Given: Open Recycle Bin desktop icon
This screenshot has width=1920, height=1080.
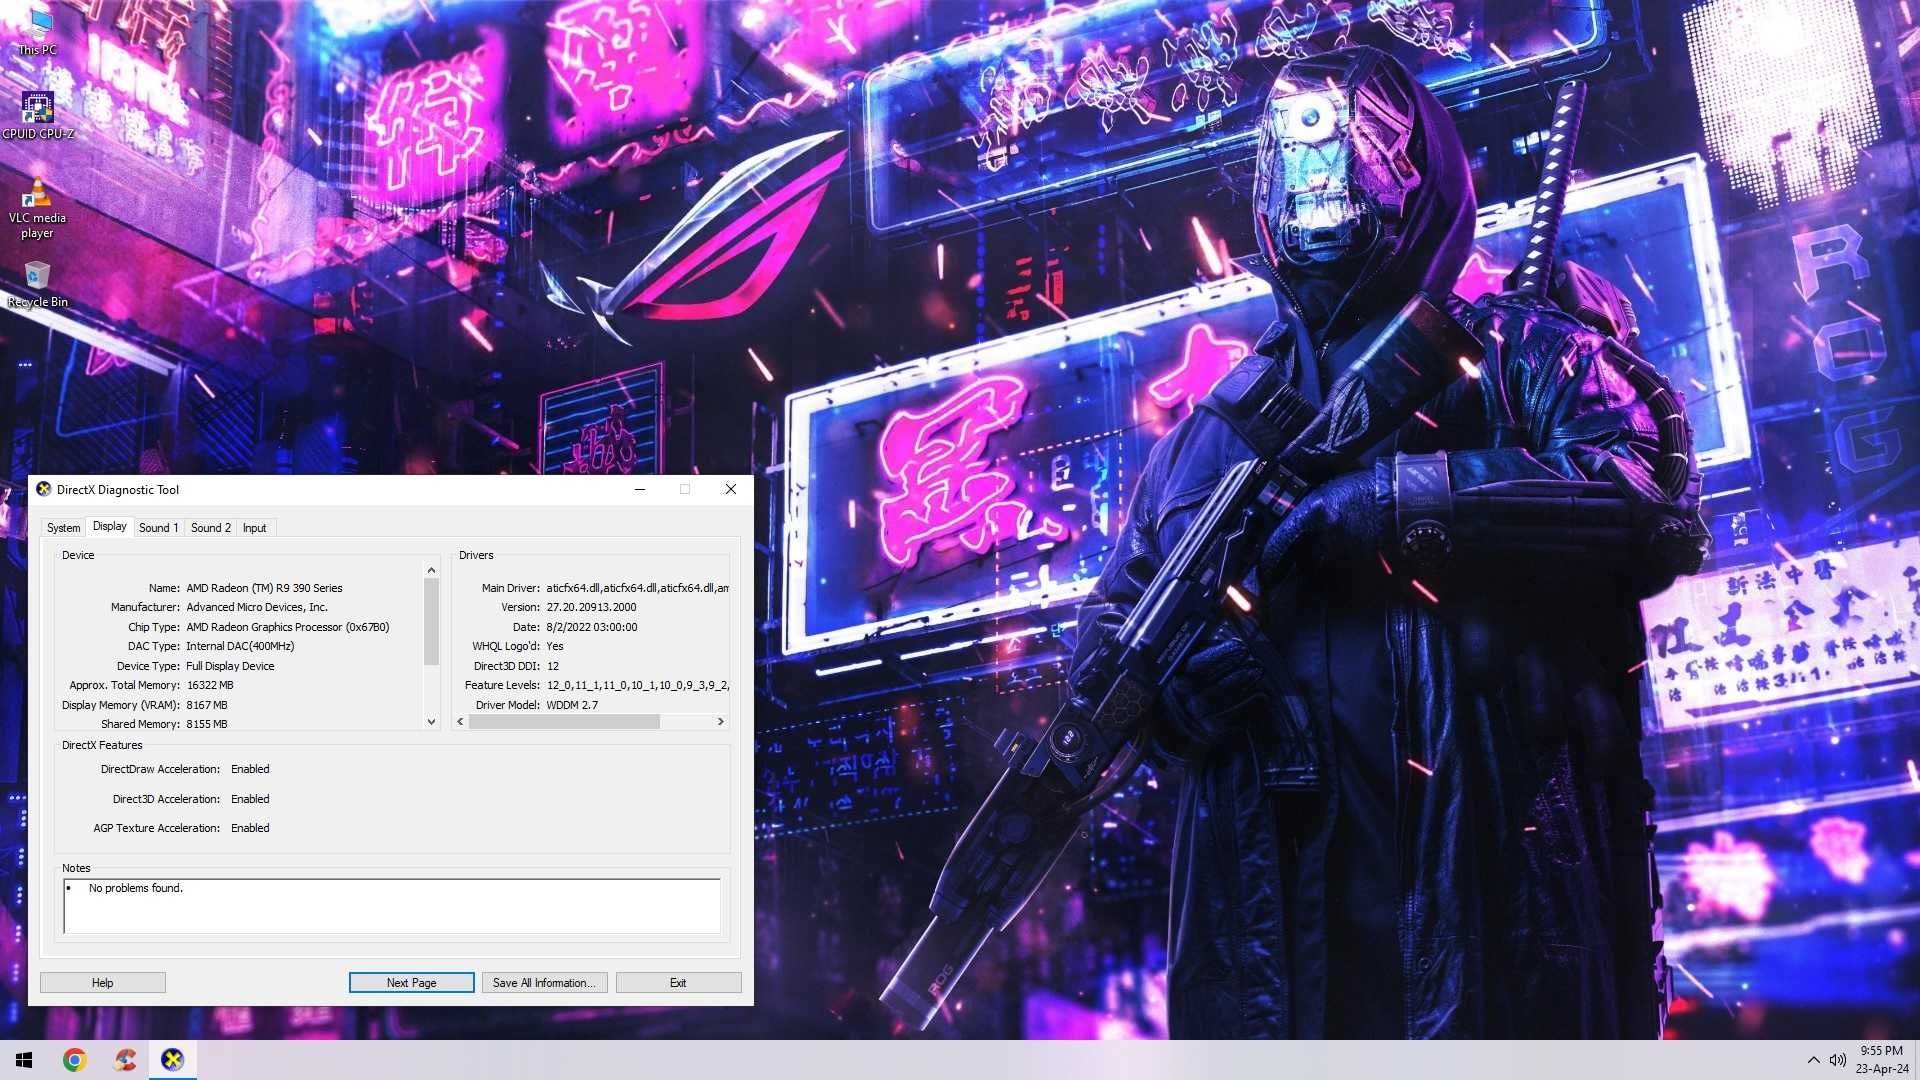Looking at the screenshot, I should tap(38, 284).
